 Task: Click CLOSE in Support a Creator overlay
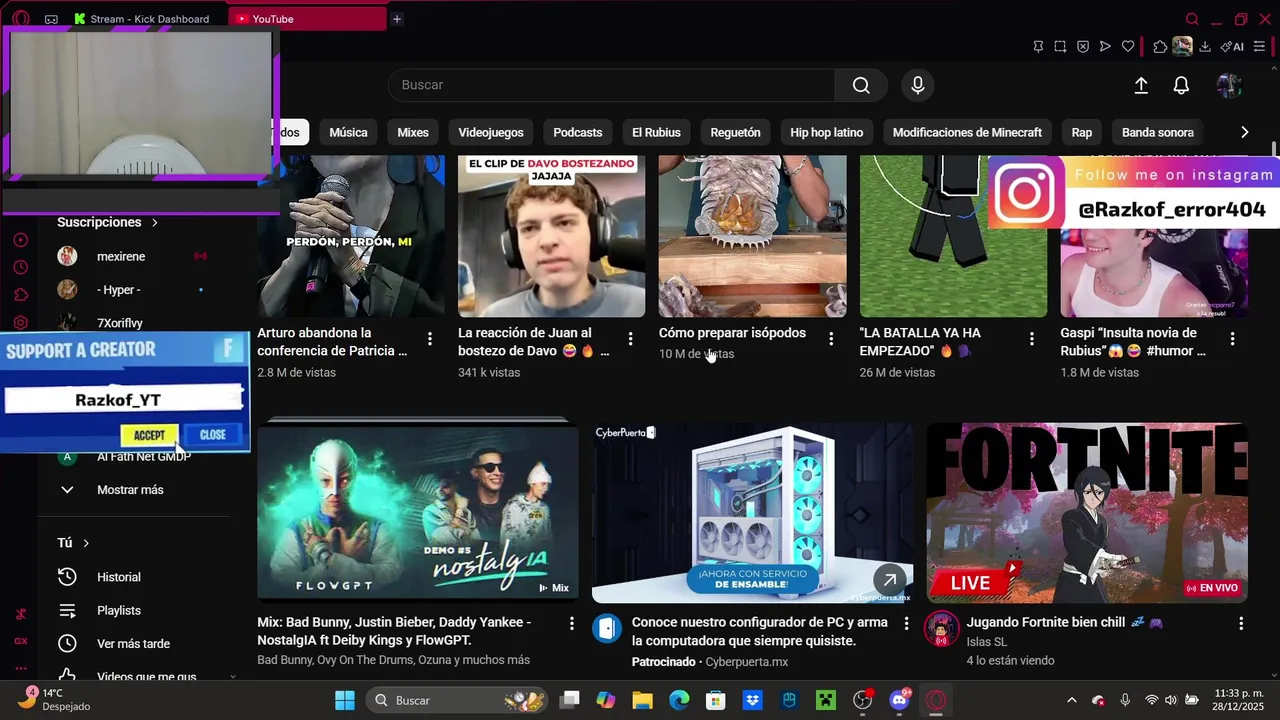[213, 435]
